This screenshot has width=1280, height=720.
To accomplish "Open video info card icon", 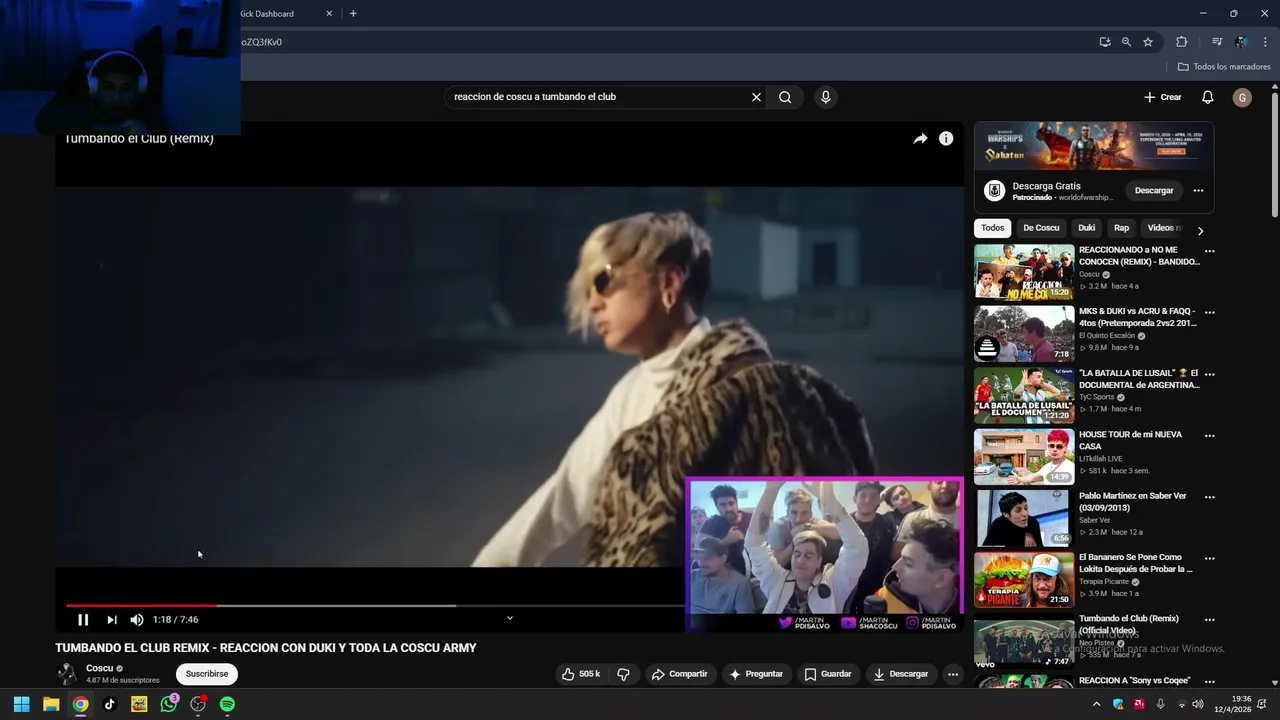I will click(946, 139).
